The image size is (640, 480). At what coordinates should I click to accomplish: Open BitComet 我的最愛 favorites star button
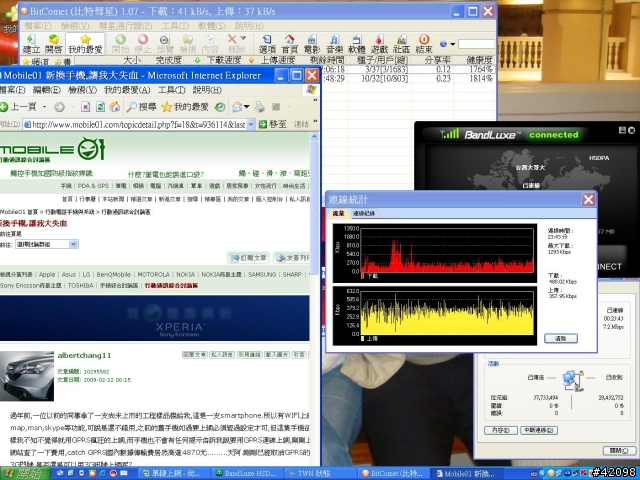(85, 44)
